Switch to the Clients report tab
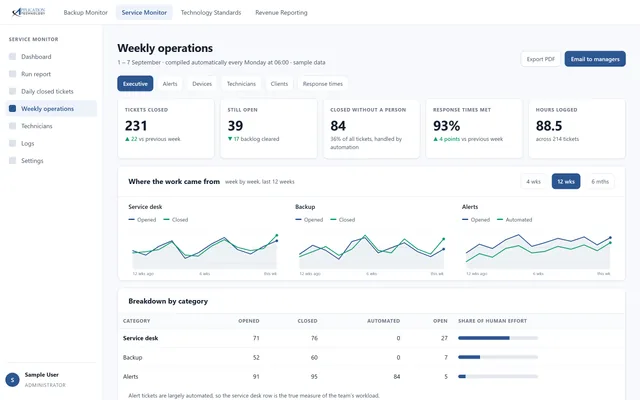This screenshot has height=400, width=640. [279, 84]
